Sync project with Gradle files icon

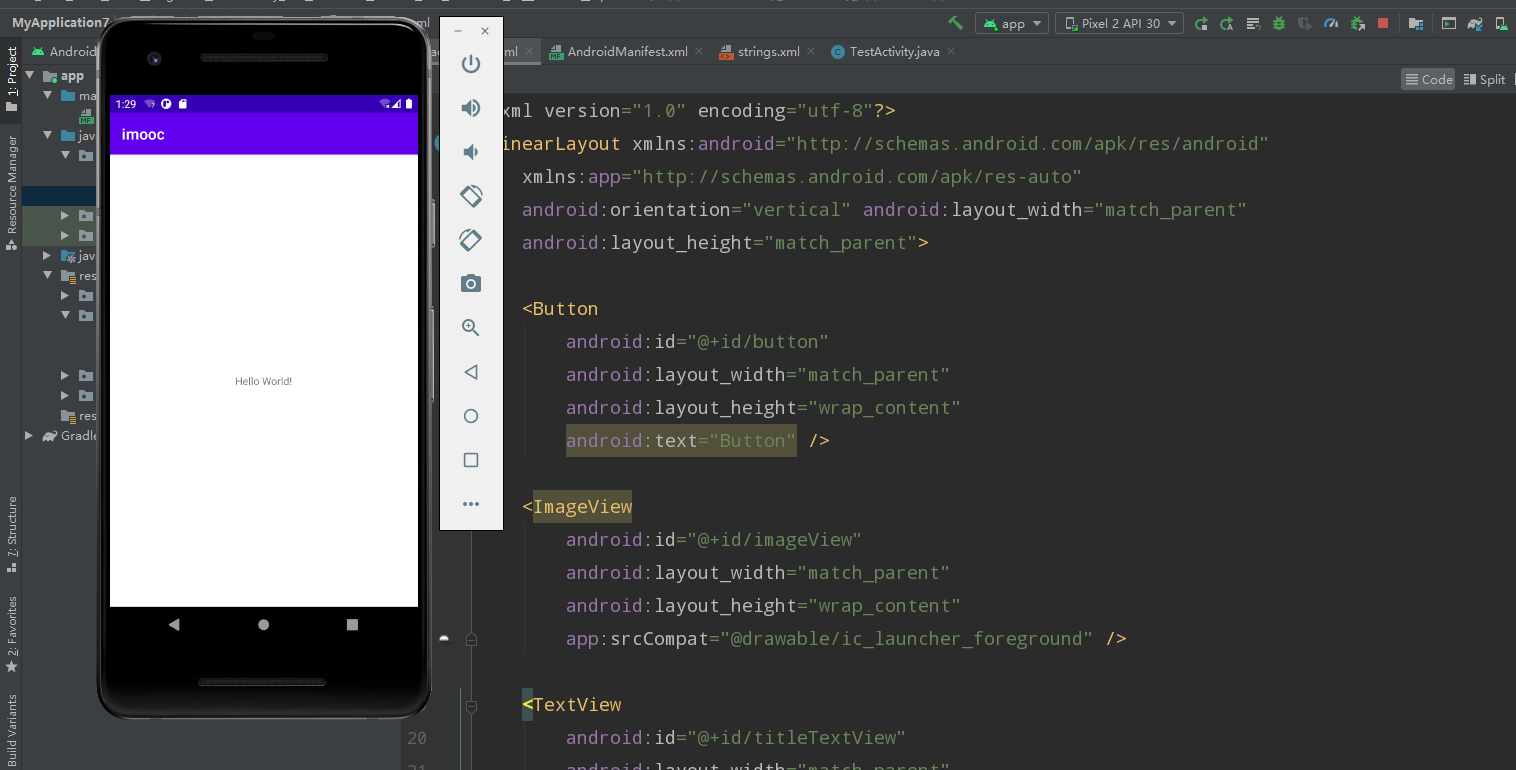coord(1474,23)
